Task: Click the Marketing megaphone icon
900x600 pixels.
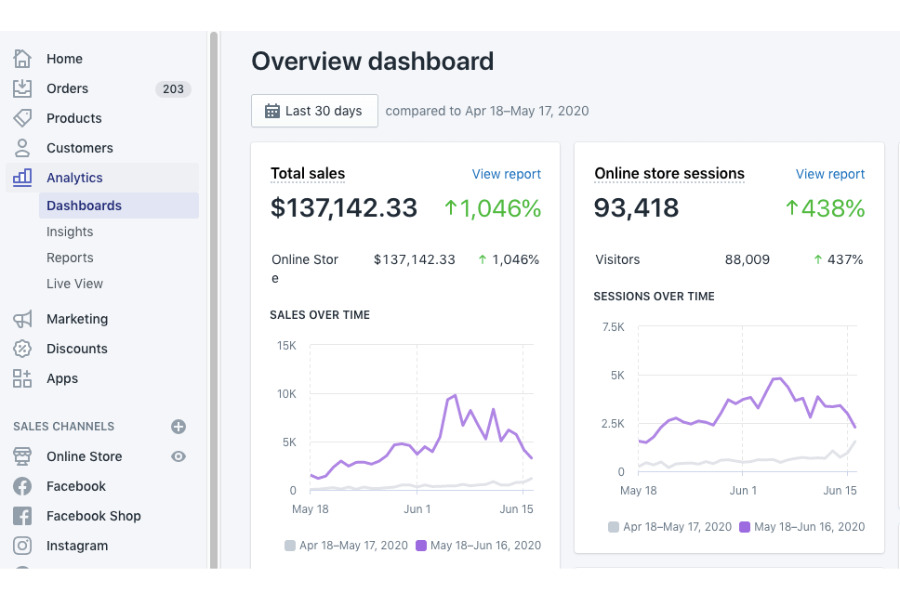Action: 22,319
